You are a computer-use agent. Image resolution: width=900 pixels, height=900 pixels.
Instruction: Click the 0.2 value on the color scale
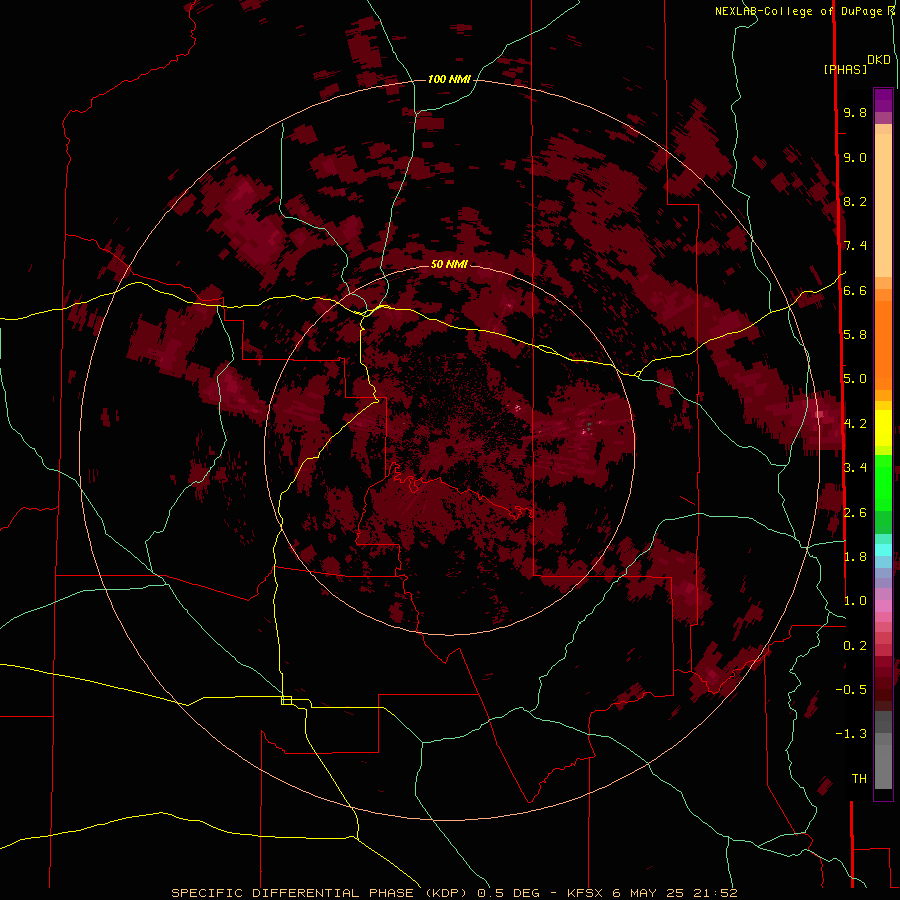point(855,645)
